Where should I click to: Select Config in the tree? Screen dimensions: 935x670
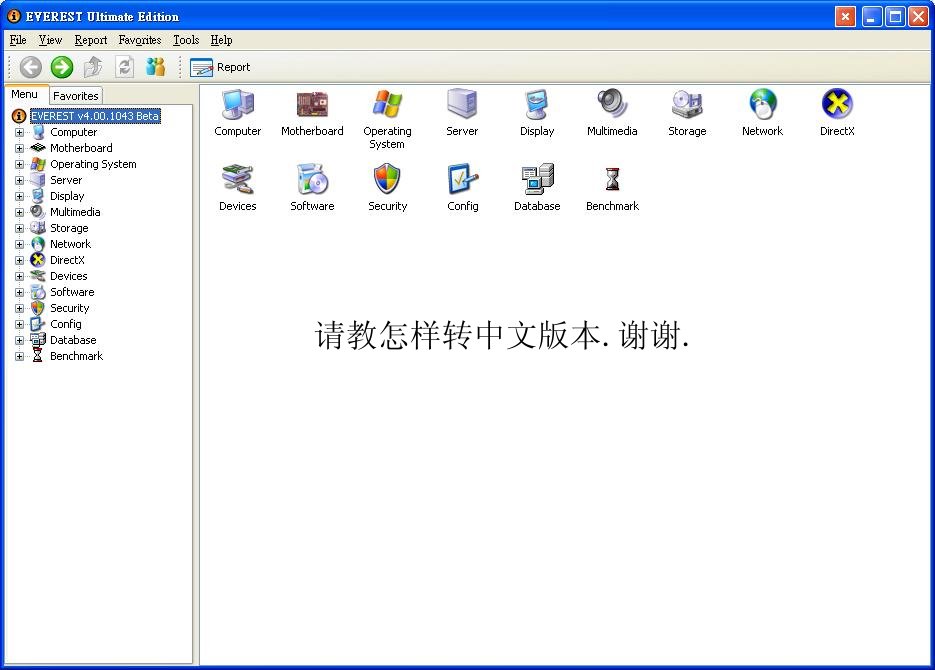(x=66, y=324)
